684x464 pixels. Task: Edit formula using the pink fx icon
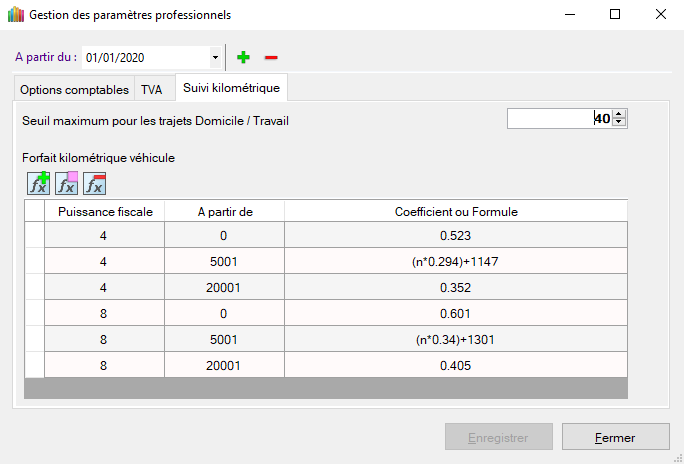(67, 183)
